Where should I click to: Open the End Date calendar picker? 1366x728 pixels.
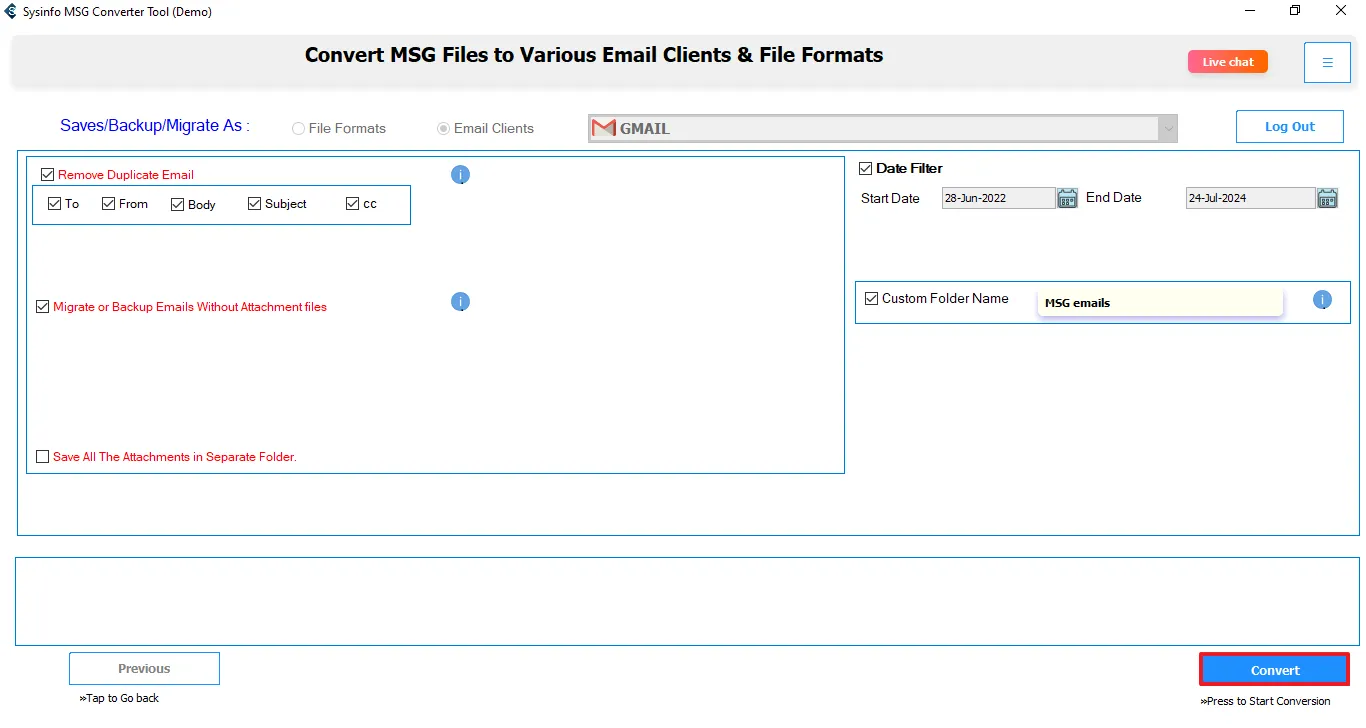1327,198
